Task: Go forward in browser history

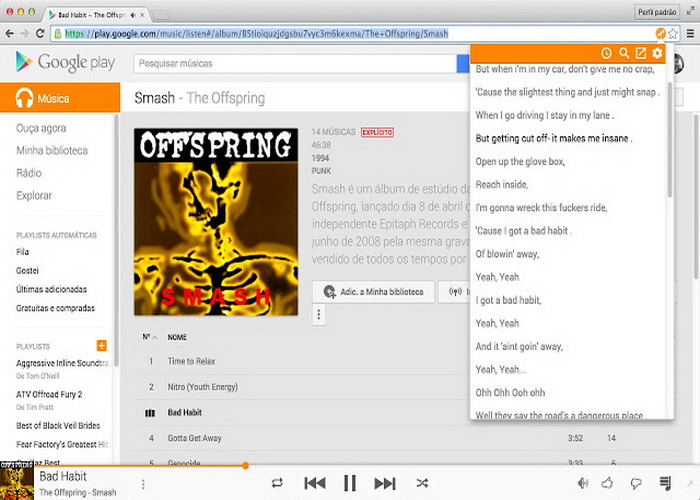Action: tap(25, 33)
